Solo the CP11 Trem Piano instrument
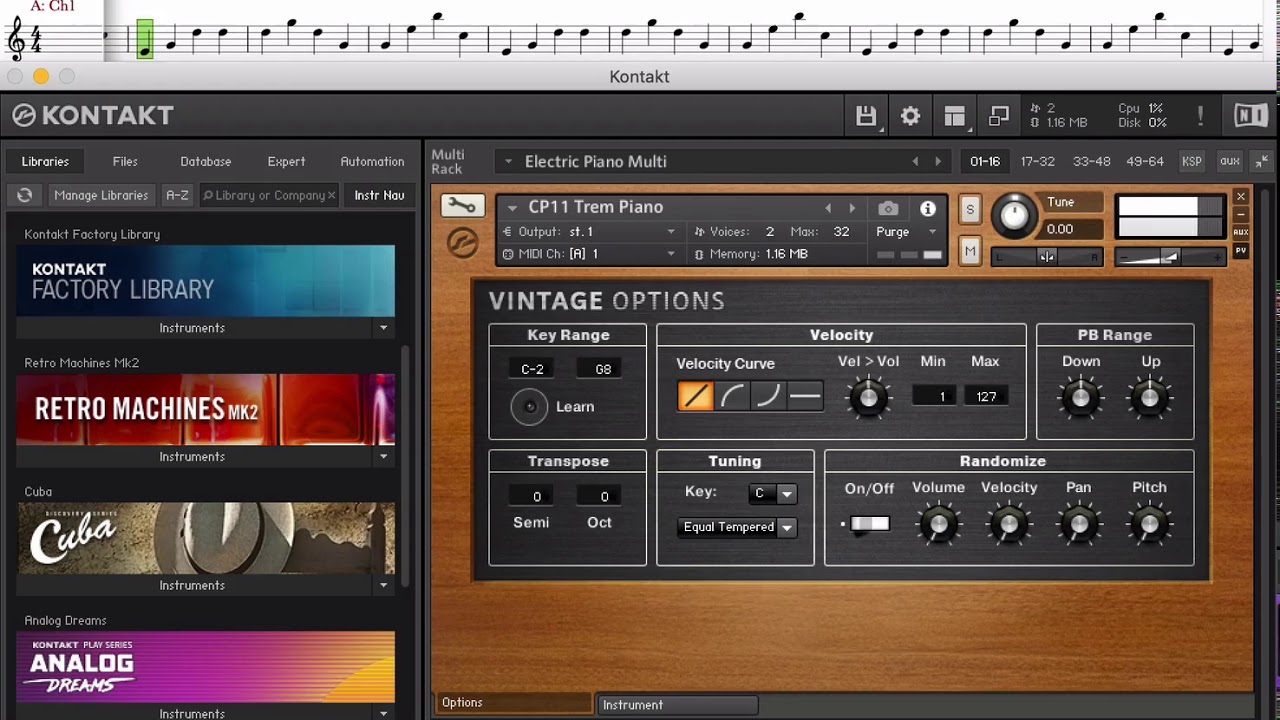Viewport: 1280px width, 720px height. click(x=970, y=210)
